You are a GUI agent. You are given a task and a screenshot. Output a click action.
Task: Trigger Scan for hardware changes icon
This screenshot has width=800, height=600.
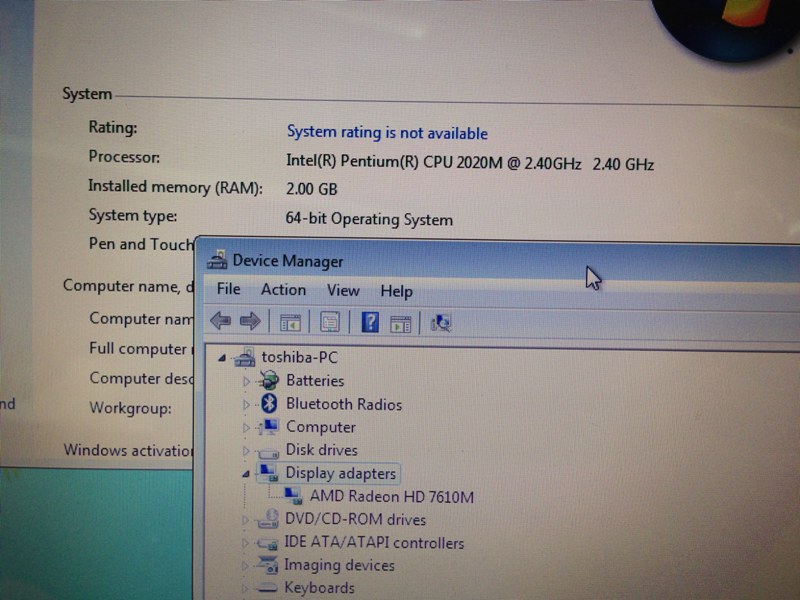coord(442,321)
